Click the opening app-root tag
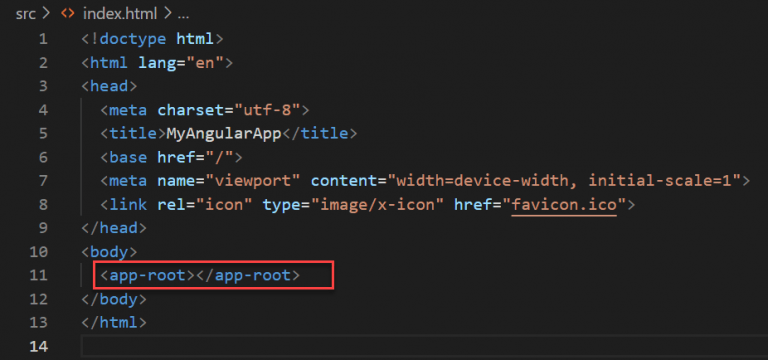Image resolution: width=768 pixels, height=360 pixels. point(147,275)
